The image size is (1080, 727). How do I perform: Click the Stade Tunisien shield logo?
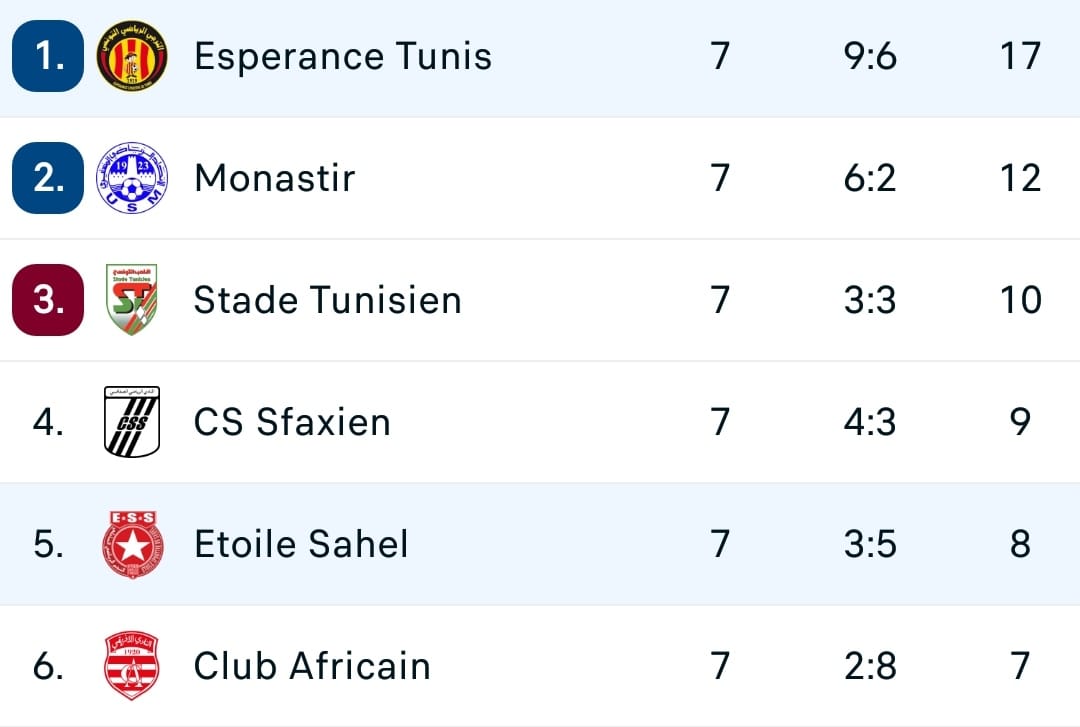(x=132, y=300)
